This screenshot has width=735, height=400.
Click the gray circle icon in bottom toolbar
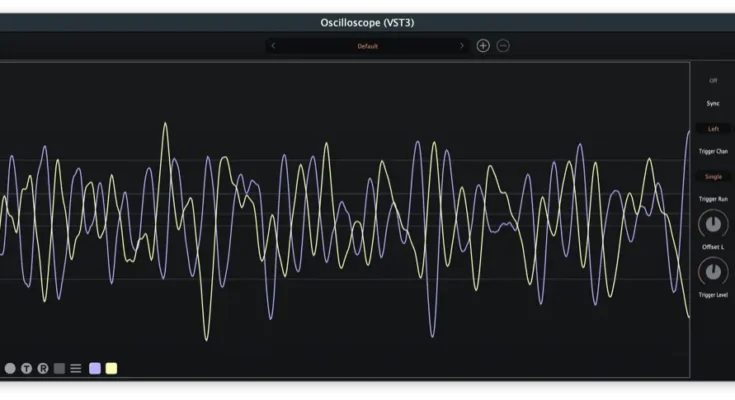(x=10, y=369)
